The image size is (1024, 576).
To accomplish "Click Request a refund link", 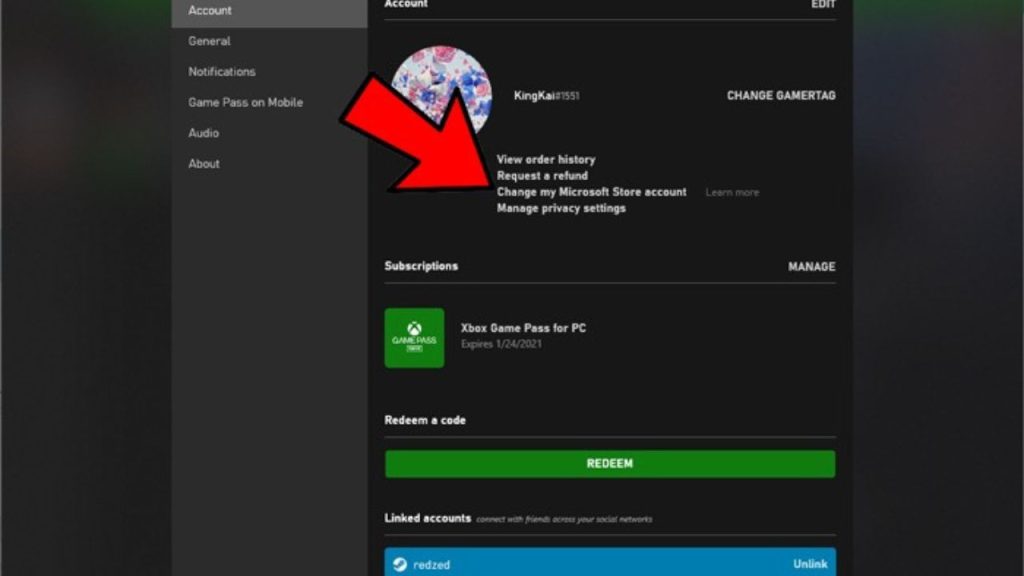I will tap(542, 176).
